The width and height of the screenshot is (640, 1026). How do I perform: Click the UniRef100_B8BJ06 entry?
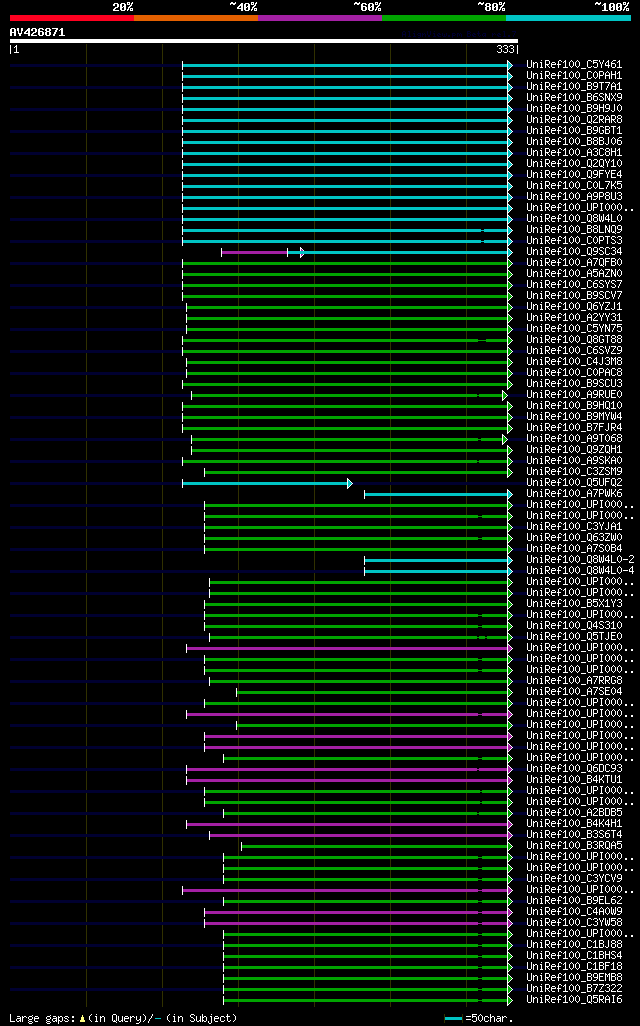point(574,141)
